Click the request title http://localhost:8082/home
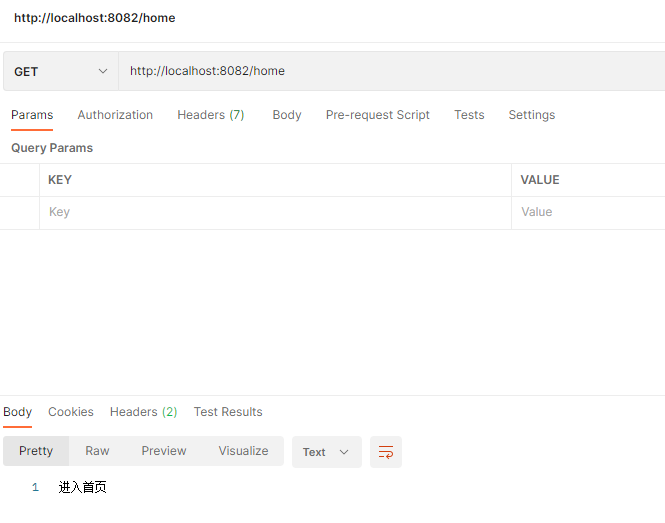 click(x=95, y=18)
